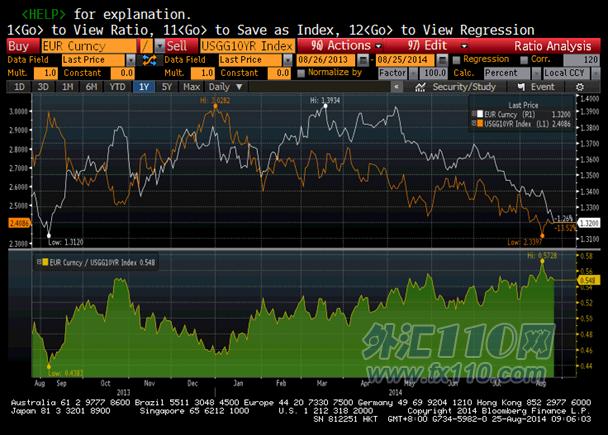Click the normalize factor 100.0 field
This screenshot has width=608, height=435.
434,73
